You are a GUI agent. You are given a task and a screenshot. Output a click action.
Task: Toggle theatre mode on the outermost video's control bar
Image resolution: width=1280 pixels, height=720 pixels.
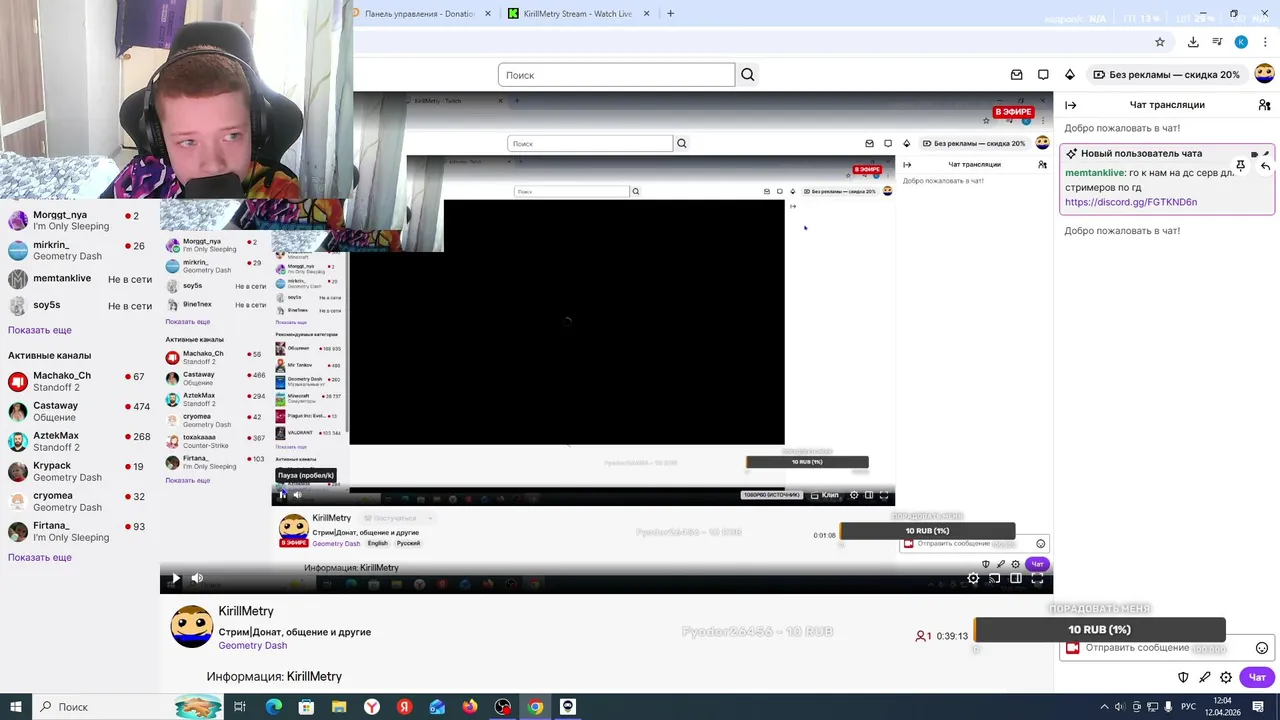1016,578
